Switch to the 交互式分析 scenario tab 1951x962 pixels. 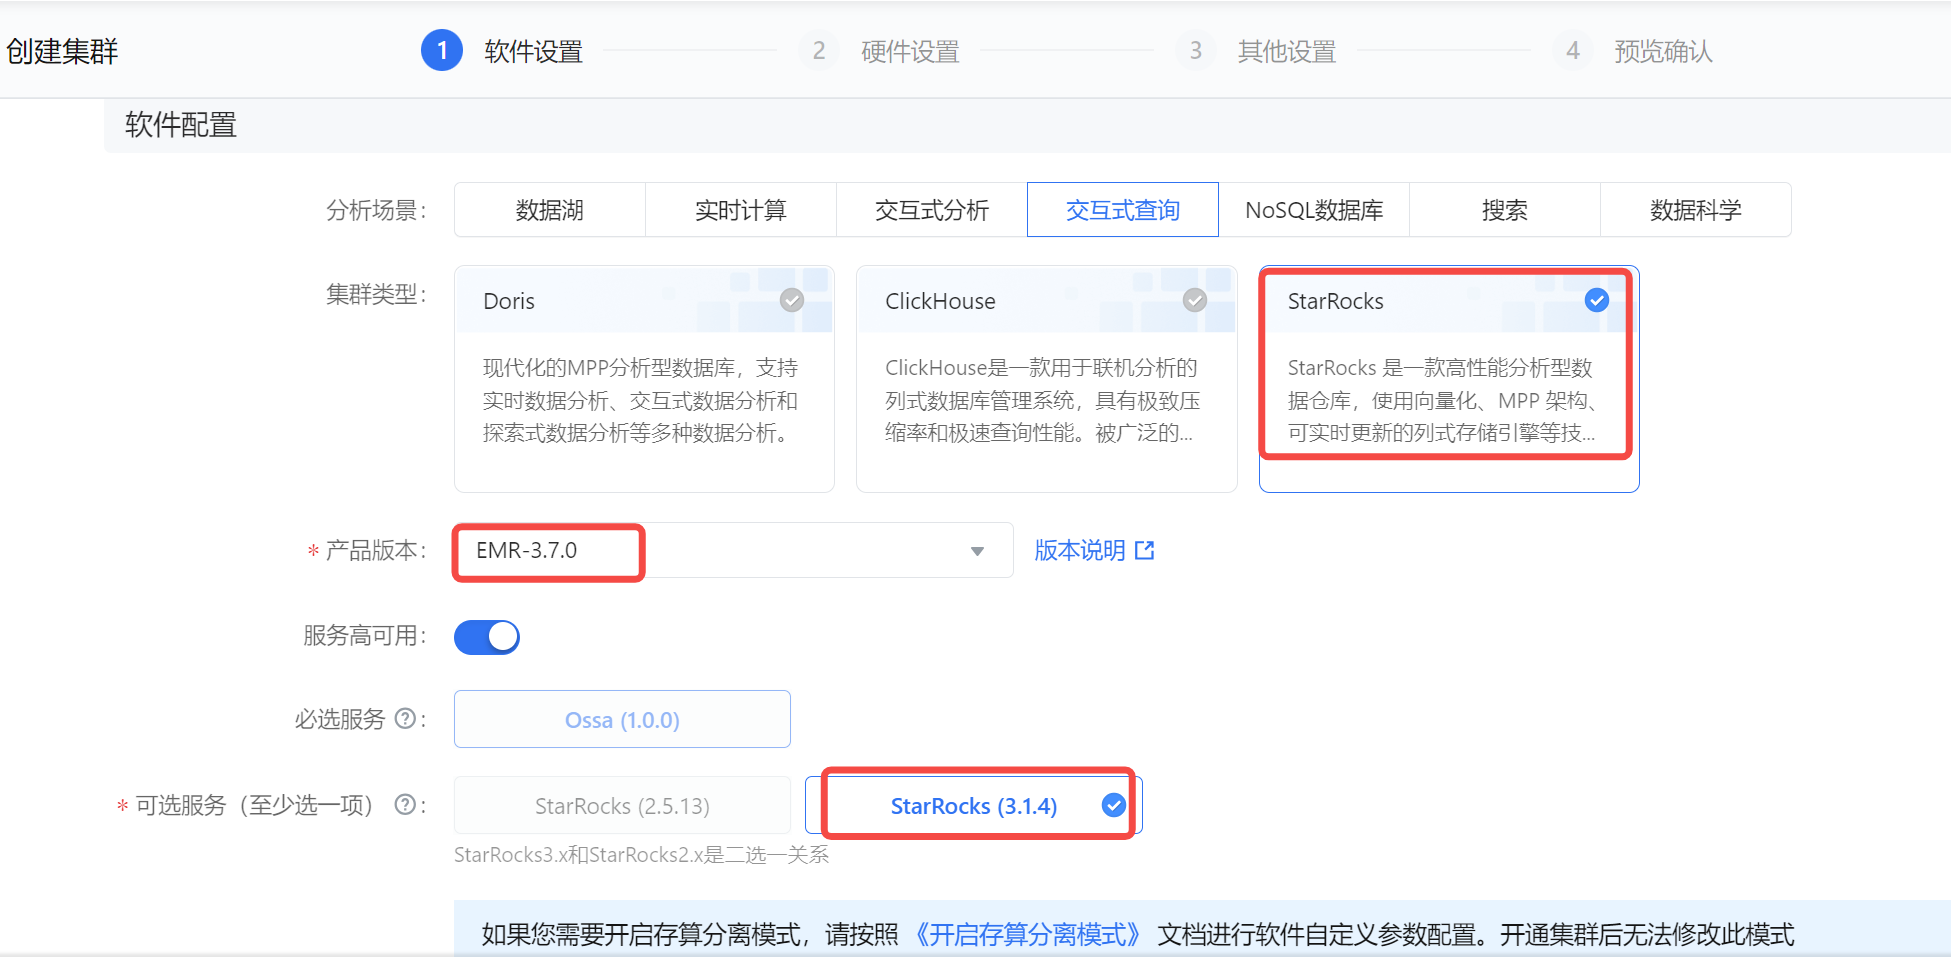932,210
